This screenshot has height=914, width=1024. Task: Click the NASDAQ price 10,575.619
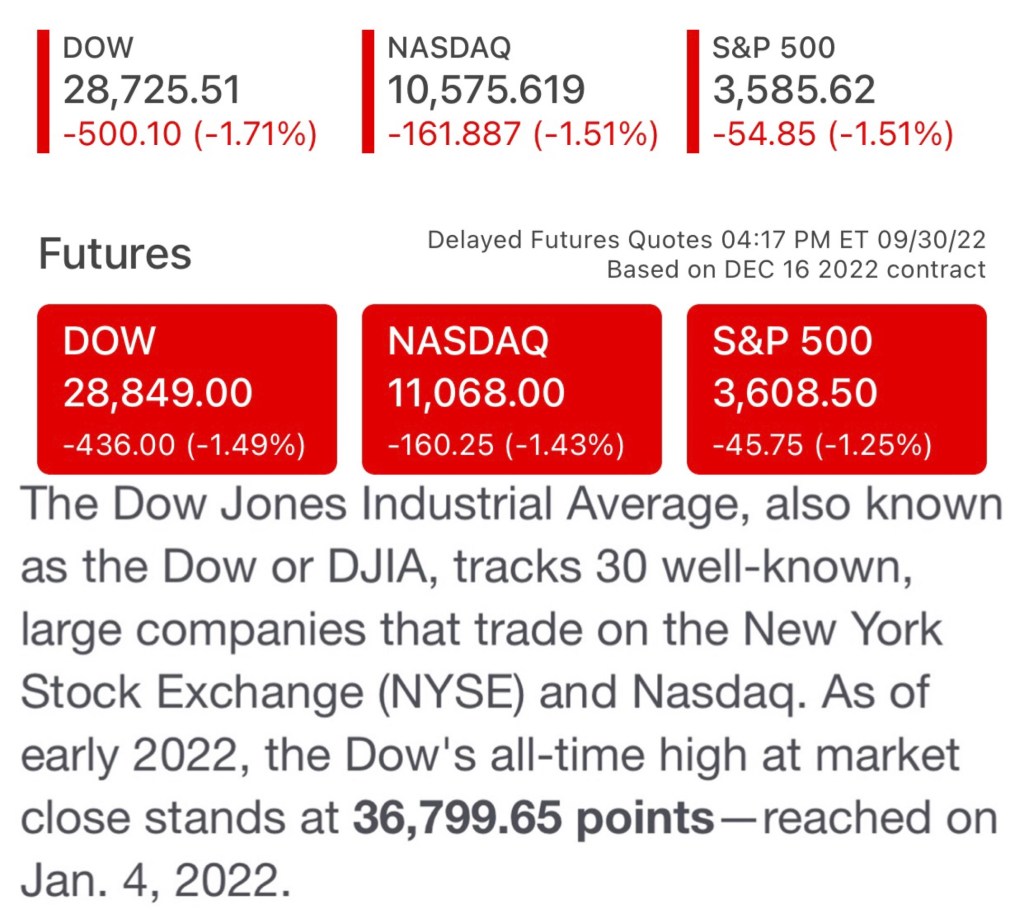click(x=486, y=90)
